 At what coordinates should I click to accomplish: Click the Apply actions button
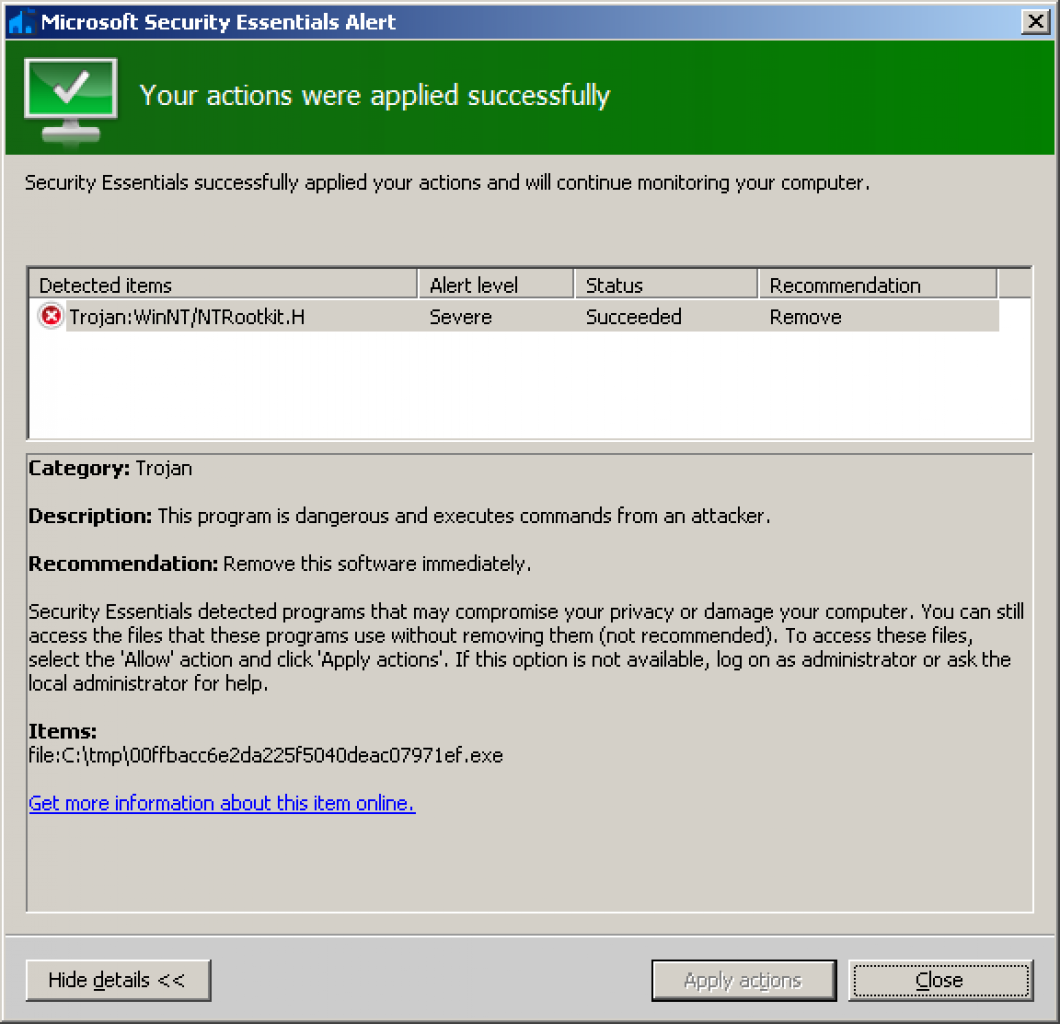744,980
